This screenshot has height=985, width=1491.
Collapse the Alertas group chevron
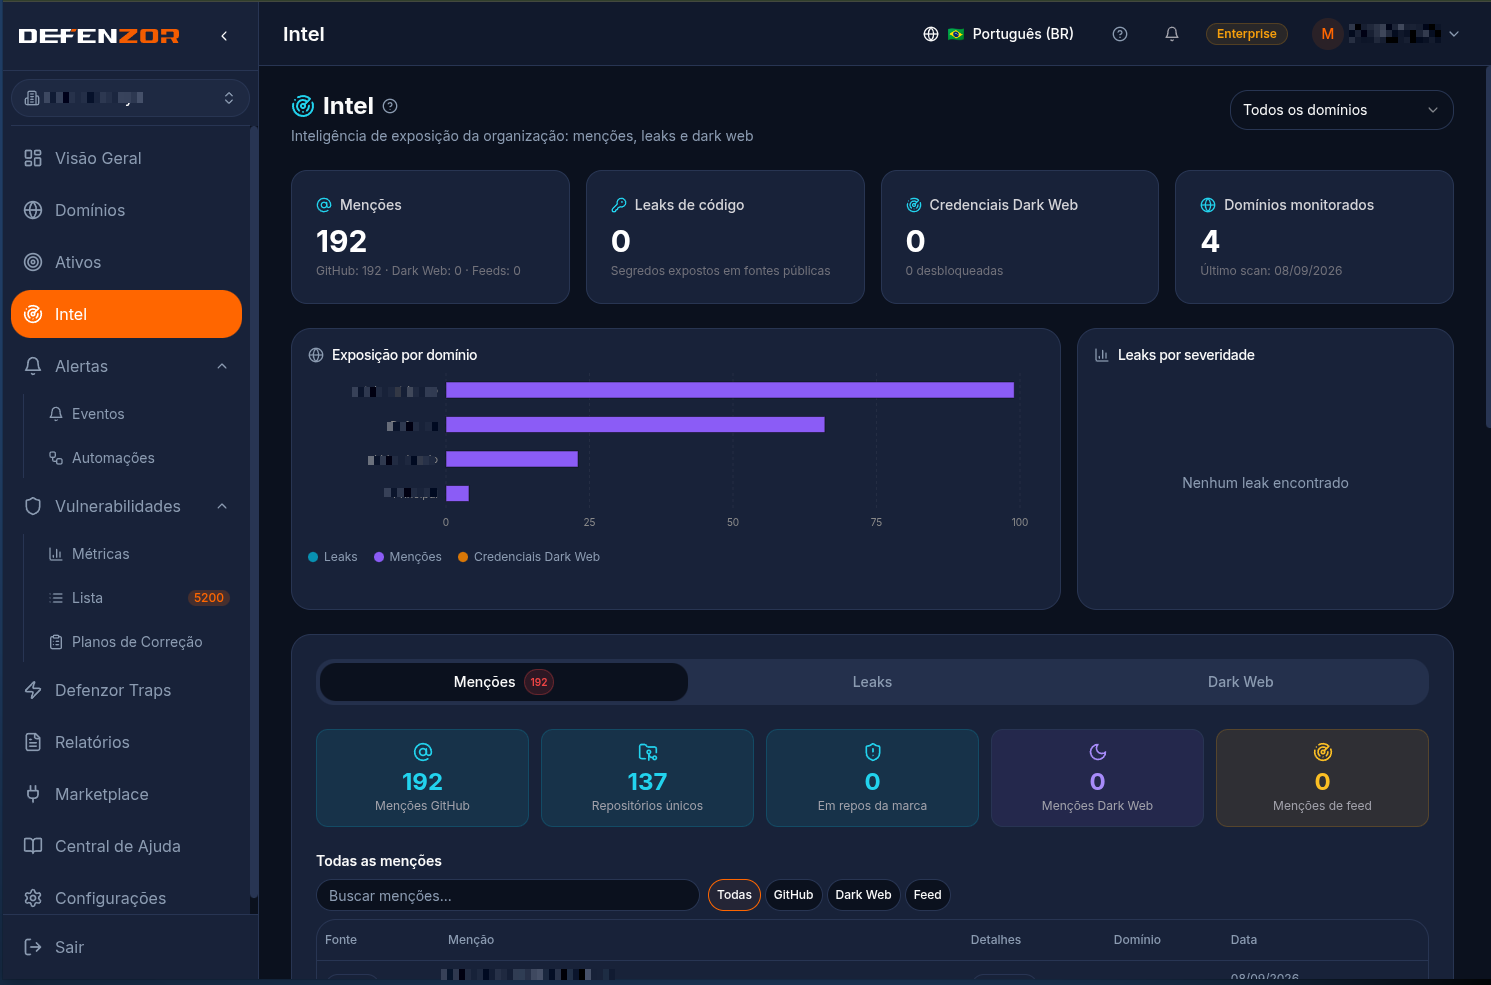(x=222, y=366)
